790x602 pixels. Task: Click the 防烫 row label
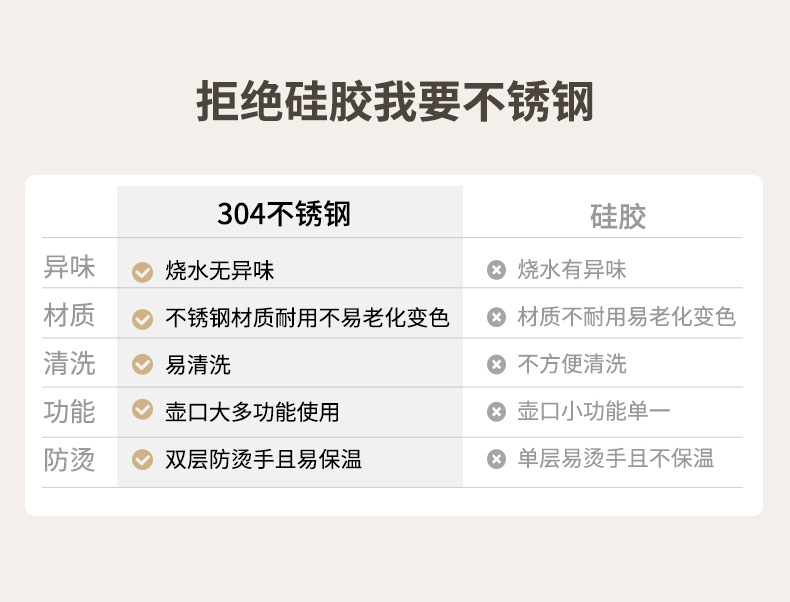tap(70, 460)
